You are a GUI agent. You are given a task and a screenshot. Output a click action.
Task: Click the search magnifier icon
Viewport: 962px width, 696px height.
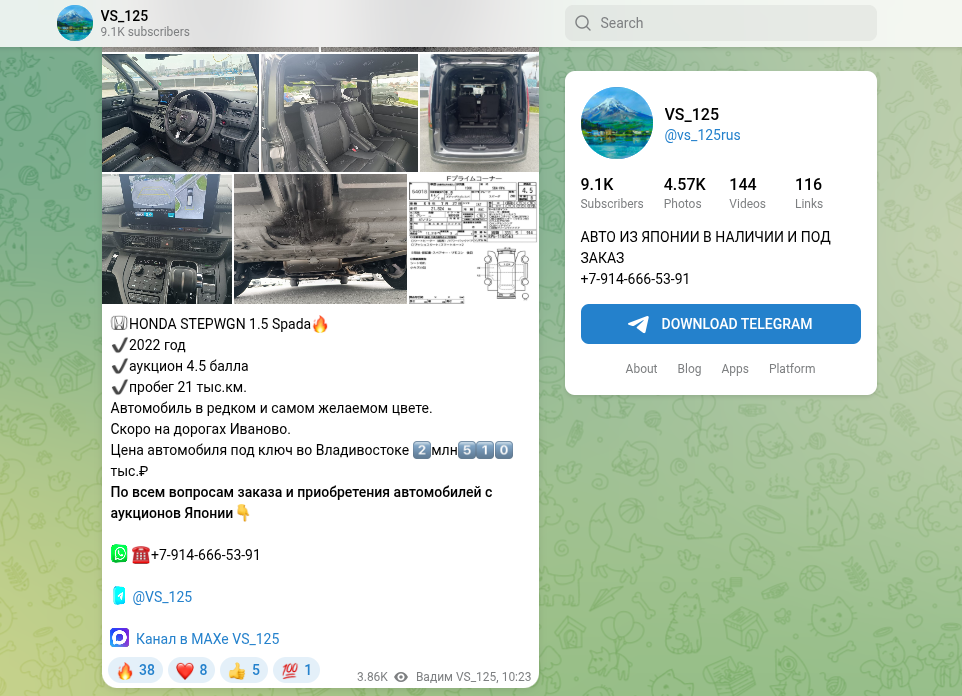pyautogui.click(x=583, y=23)
